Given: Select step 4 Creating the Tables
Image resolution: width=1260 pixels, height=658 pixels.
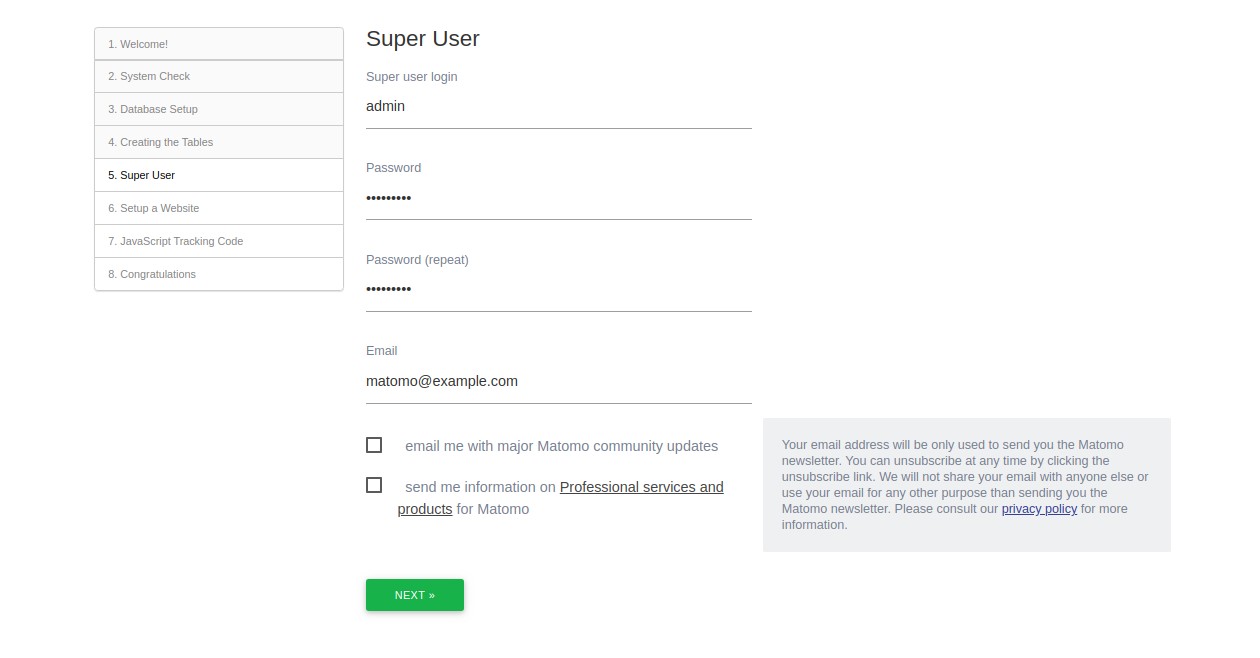Looking at the screenshot, I should [219, 143].
